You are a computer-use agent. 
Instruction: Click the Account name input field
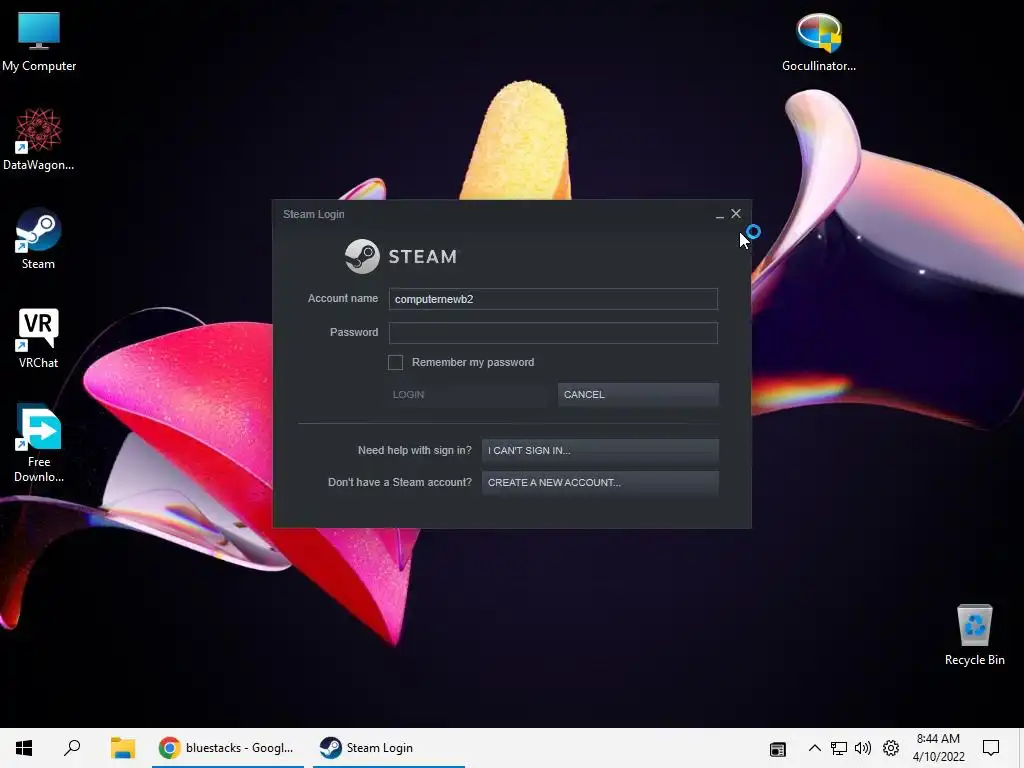(x=553, y=299)
